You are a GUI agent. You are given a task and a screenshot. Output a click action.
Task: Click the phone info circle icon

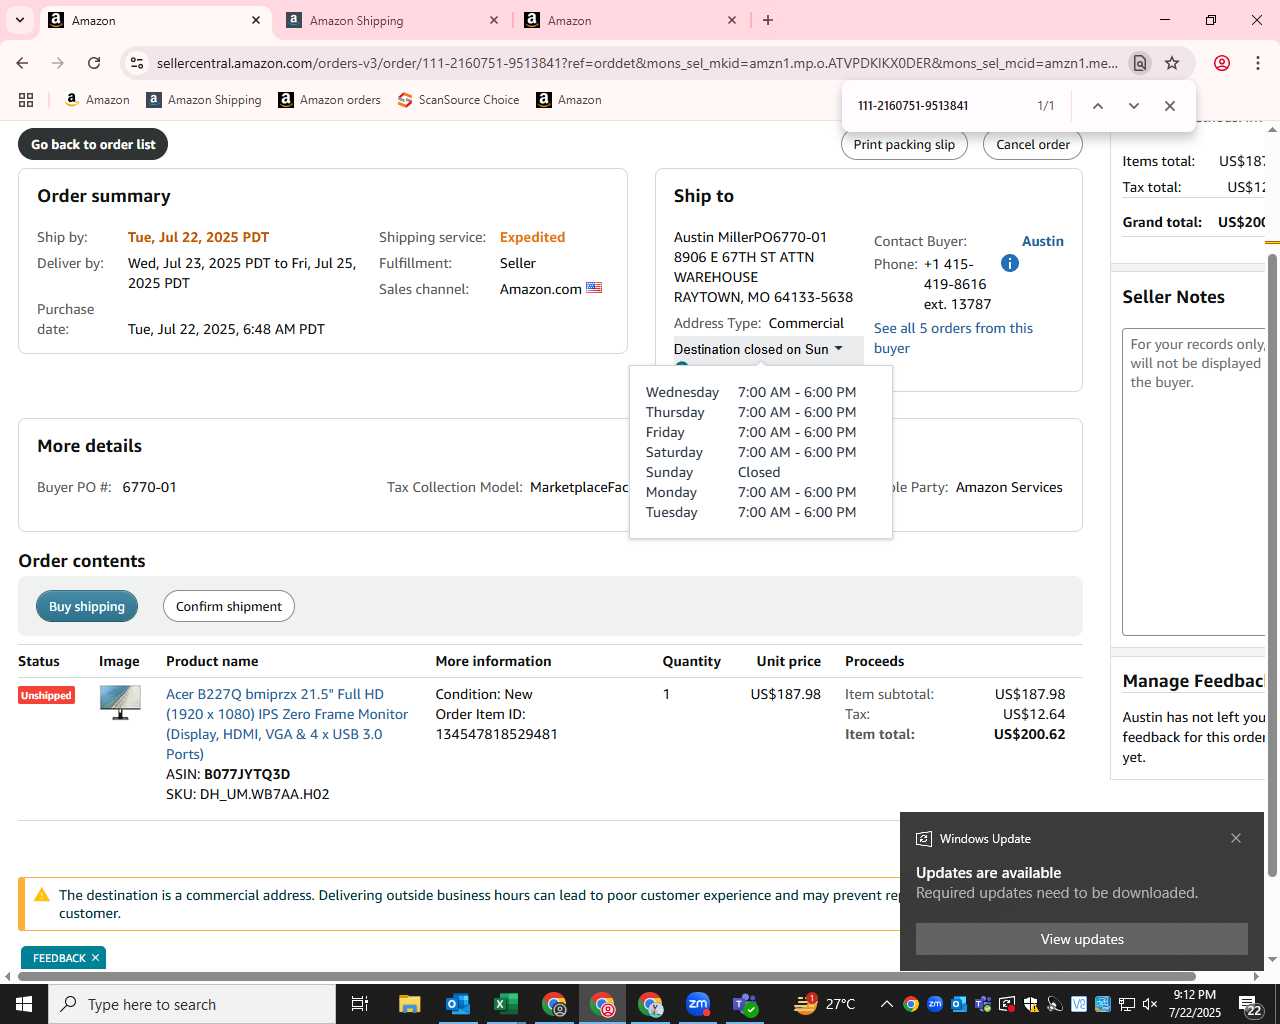click(1010, 263)
